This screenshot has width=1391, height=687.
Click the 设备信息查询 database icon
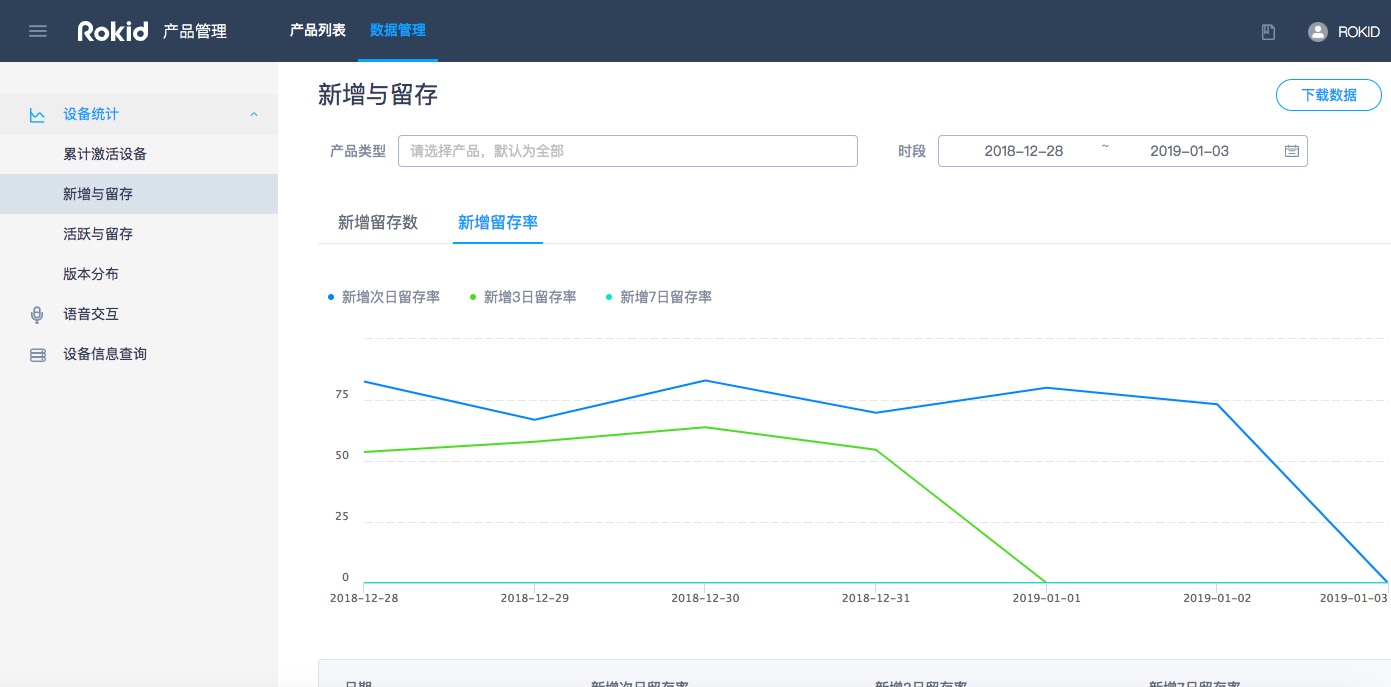38,355
